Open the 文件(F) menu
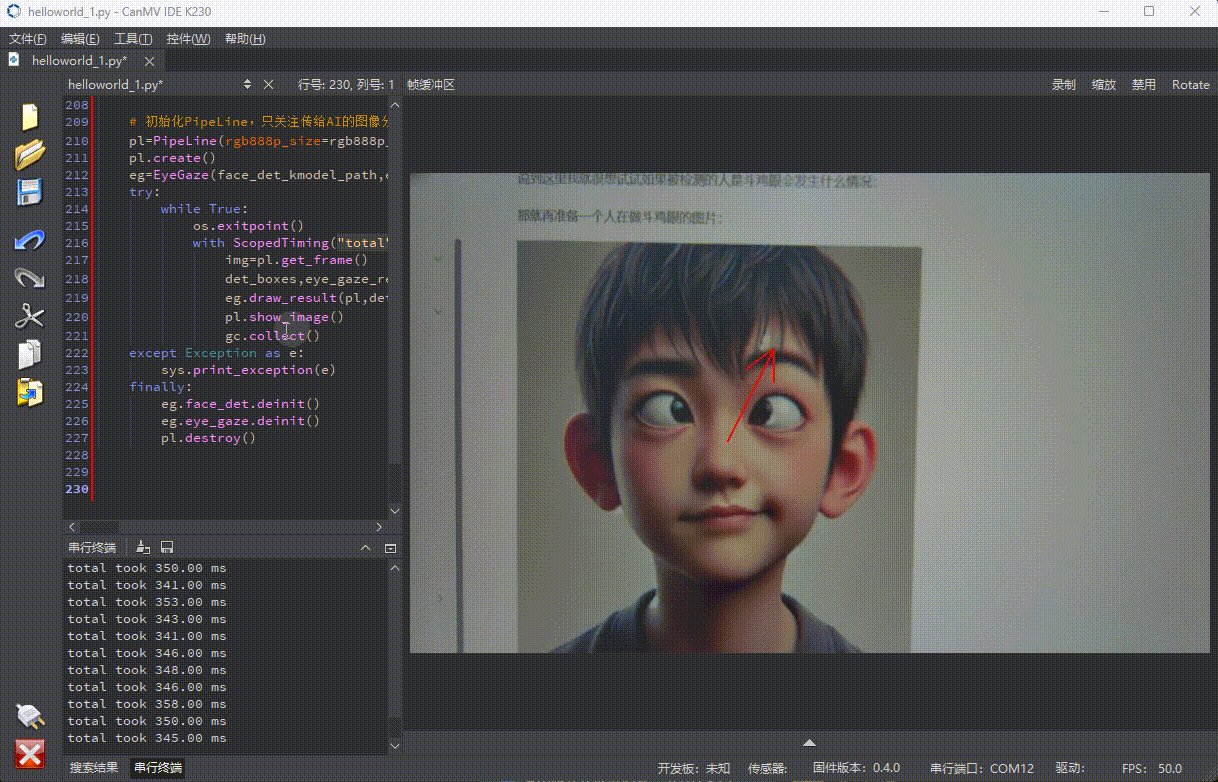The image size is (1218, 782). point(28,39)
